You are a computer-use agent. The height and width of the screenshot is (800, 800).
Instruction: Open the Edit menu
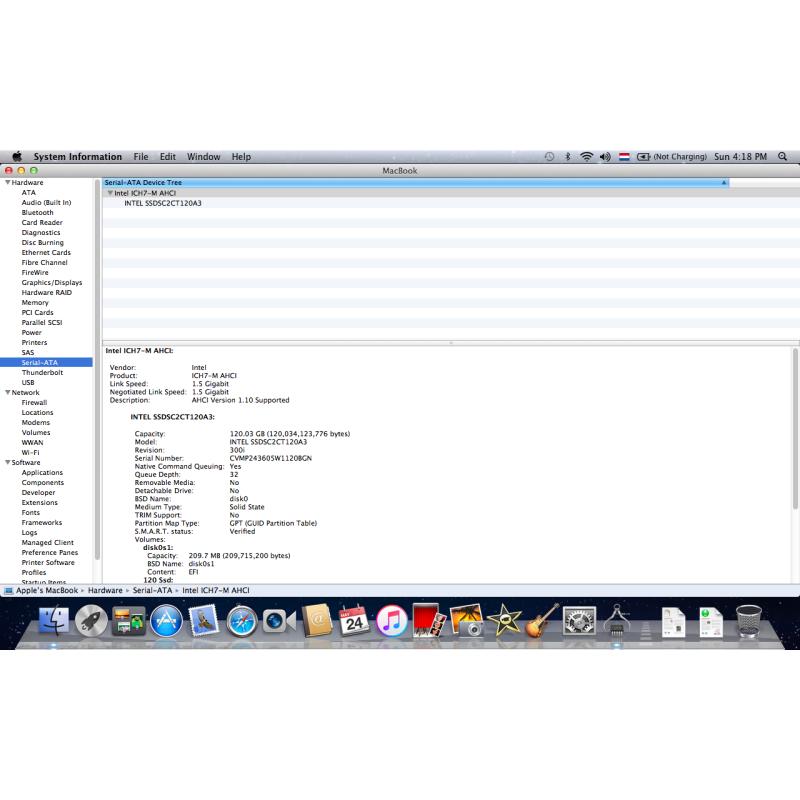(x=167, y=156)
